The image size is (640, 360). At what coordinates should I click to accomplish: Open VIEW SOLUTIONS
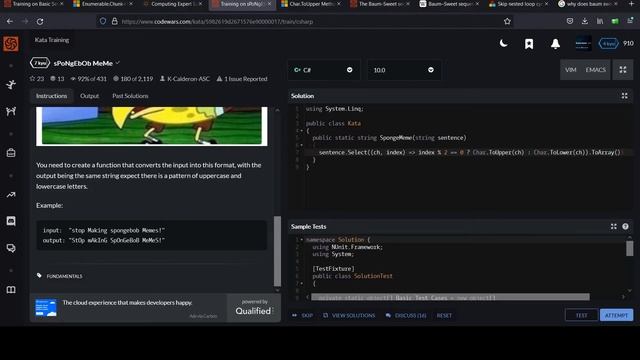pos(349,315)
